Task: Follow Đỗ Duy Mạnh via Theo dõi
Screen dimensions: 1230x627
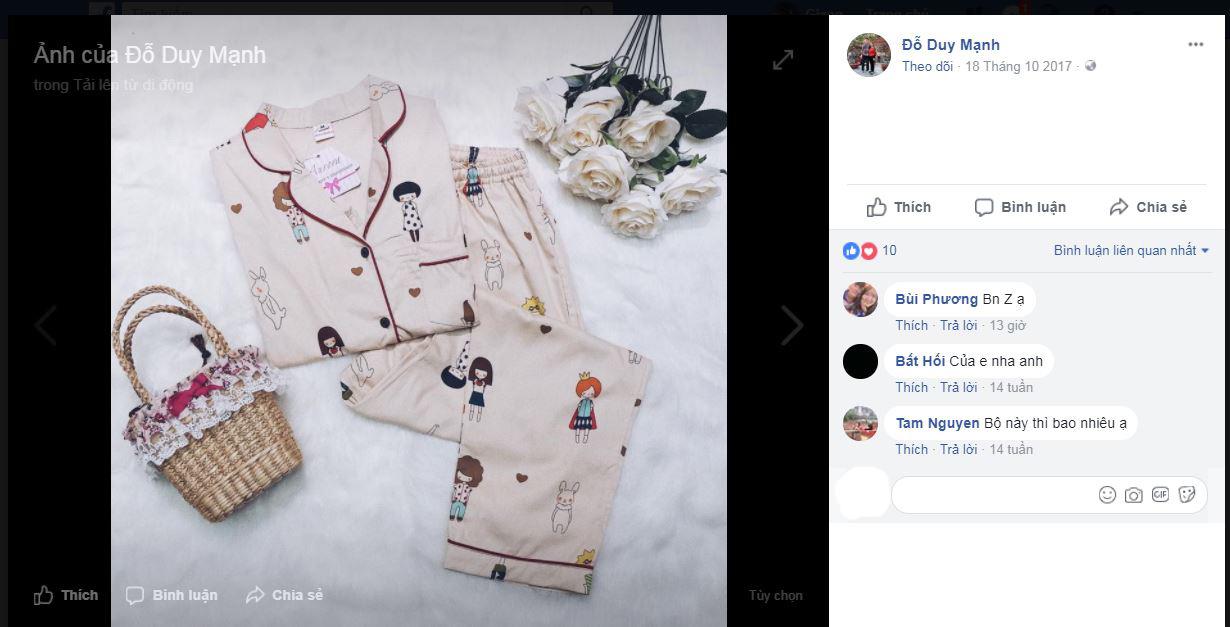Action: [927, 66]
